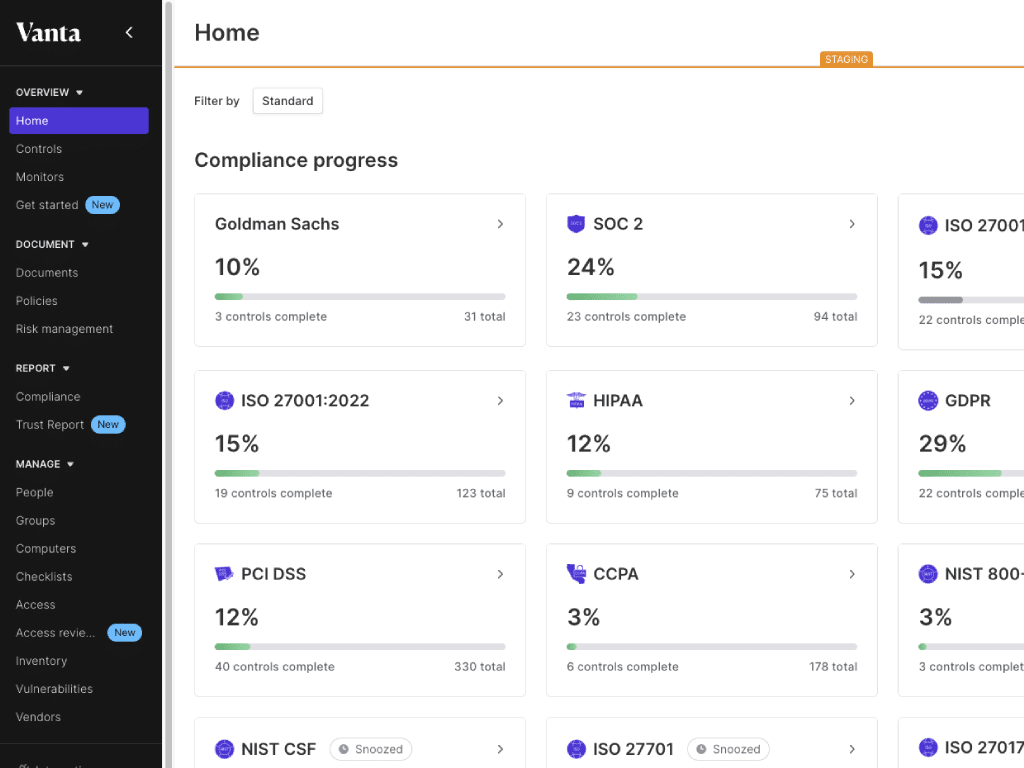This screenshot has width=1024, height=768.
Task: Click the ISO 27701 framework icon
Action: point(576,749)
